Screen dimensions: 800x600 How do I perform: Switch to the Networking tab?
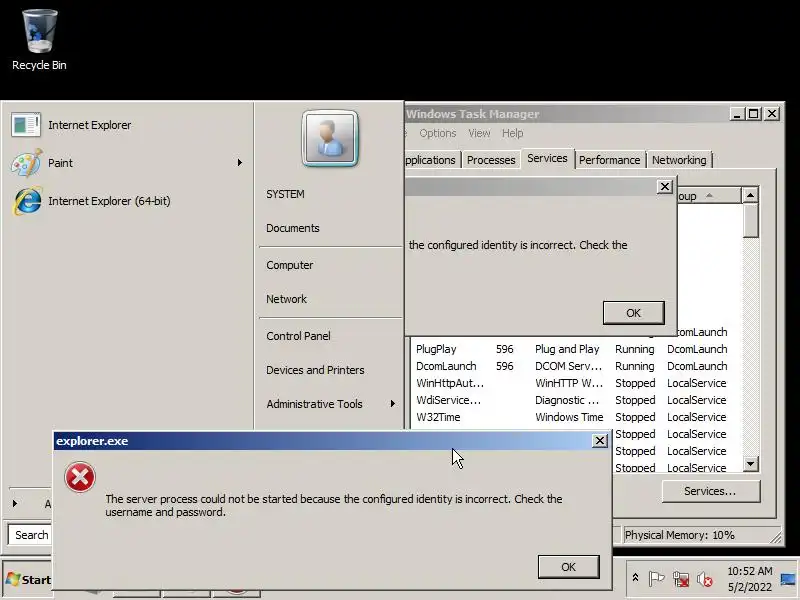tap(680, 160)
